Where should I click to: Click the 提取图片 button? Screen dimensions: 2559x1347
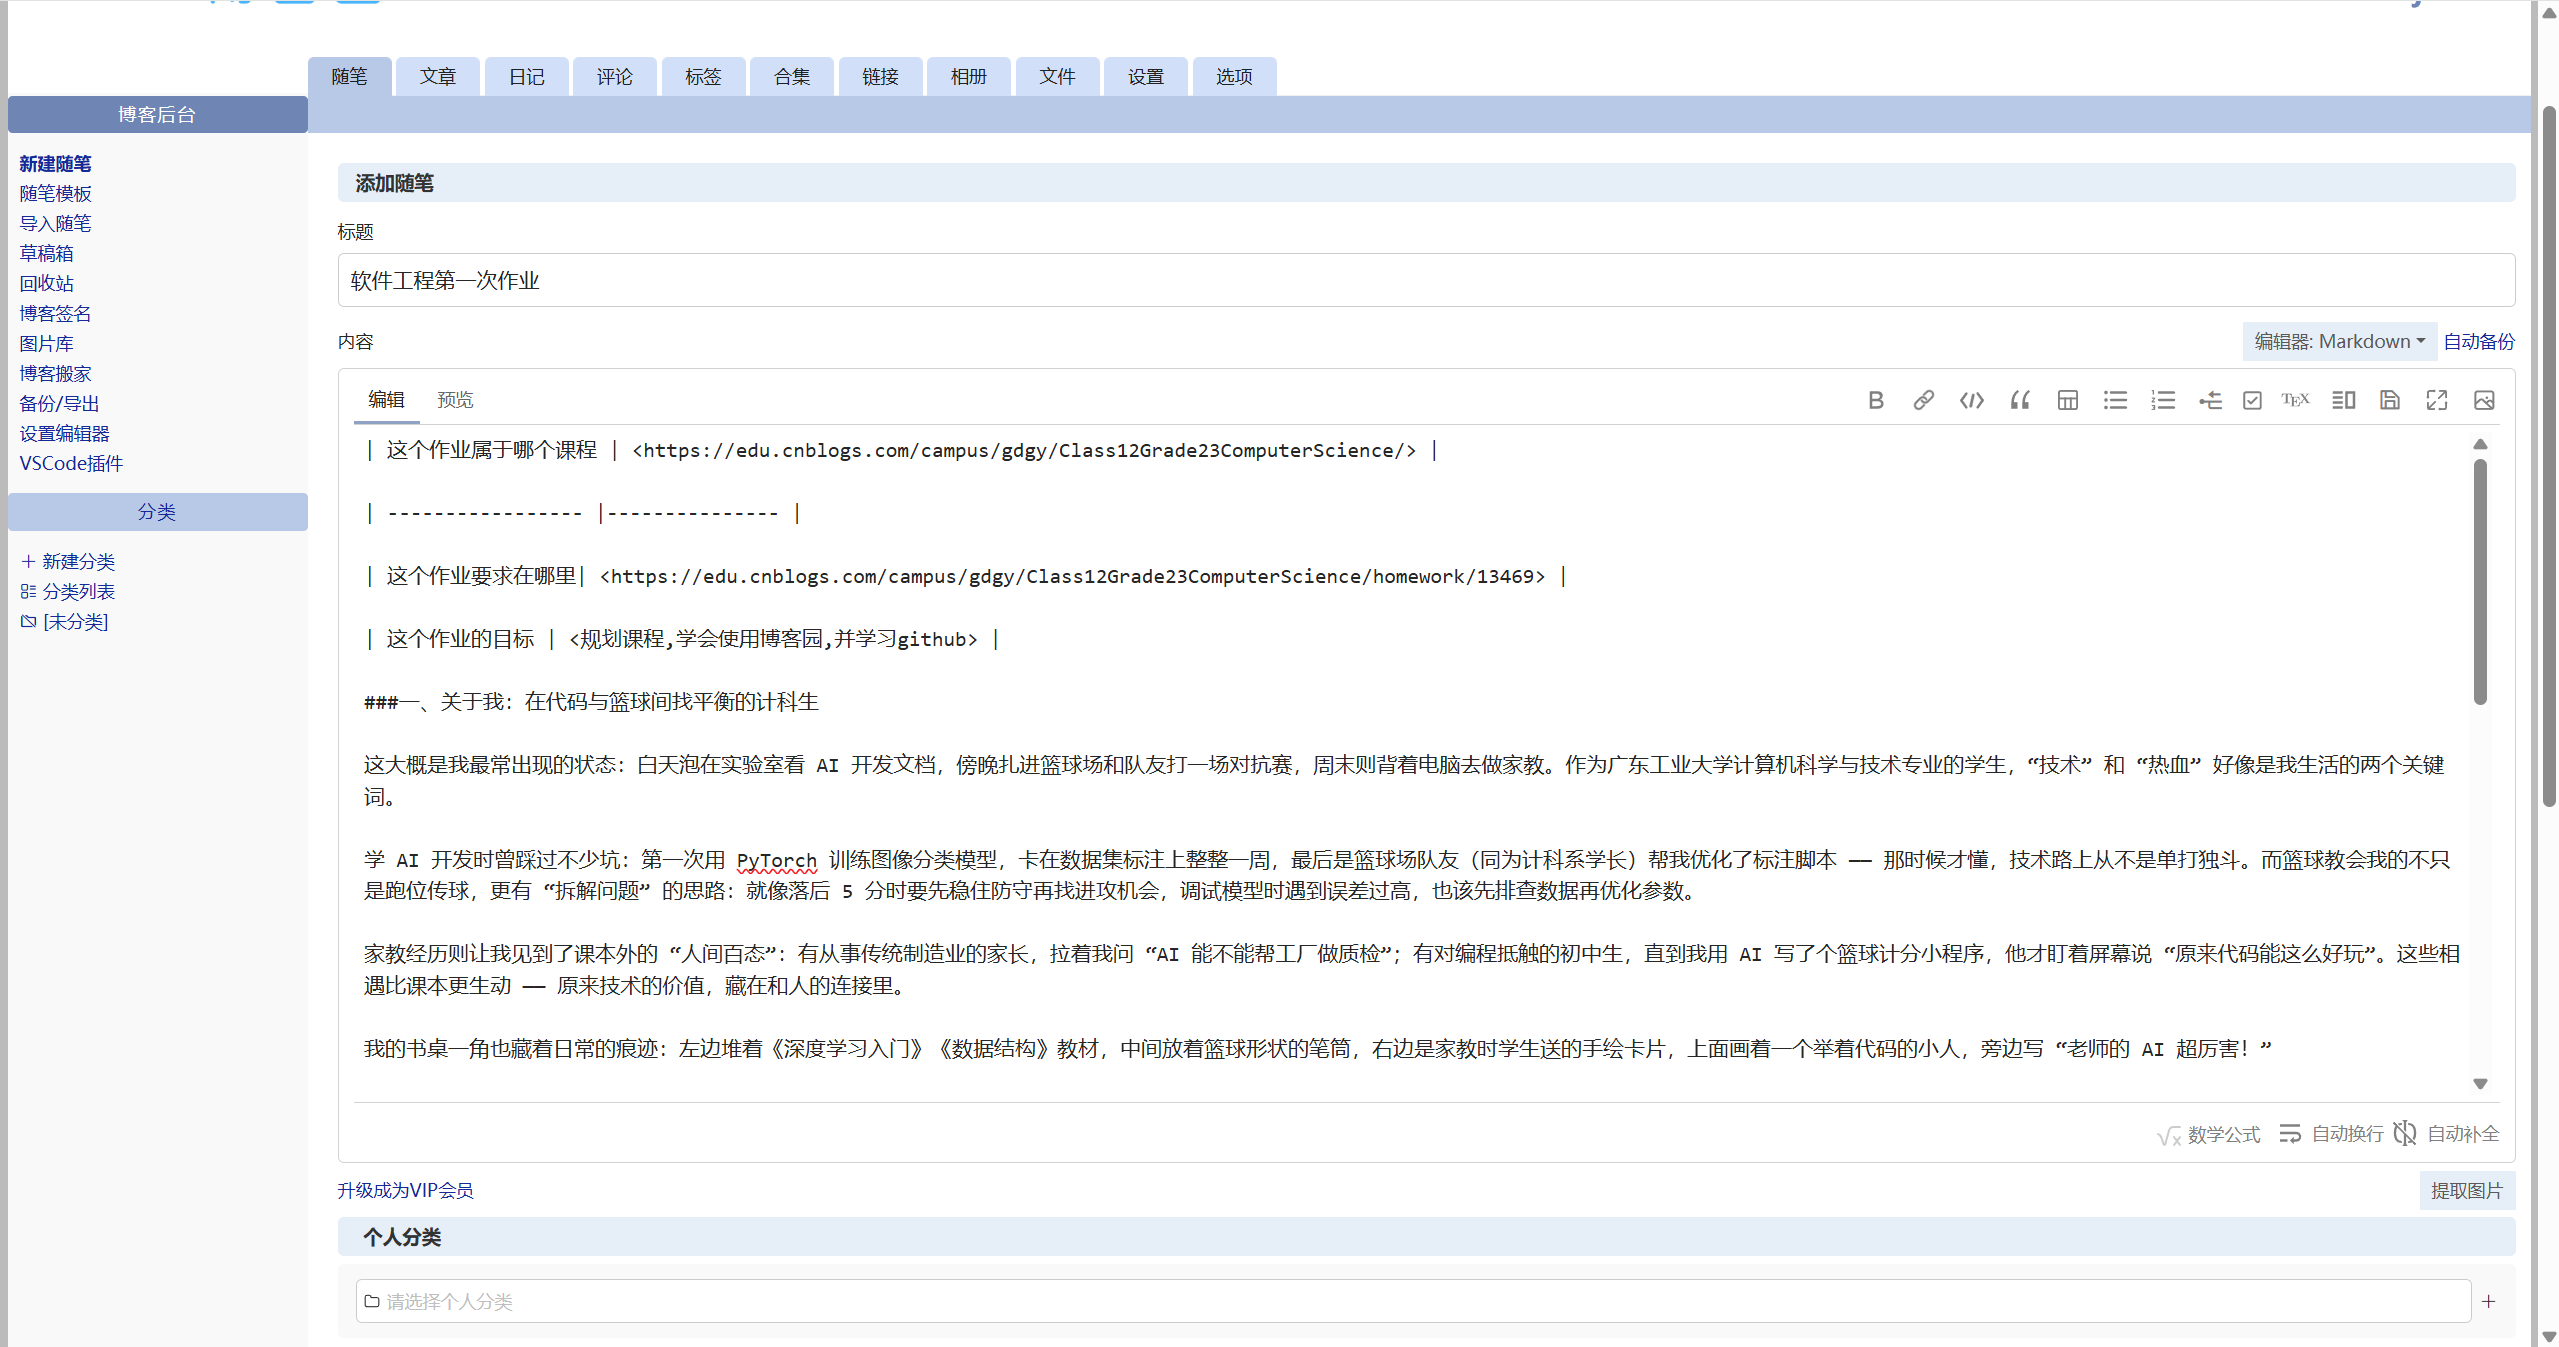(2466, 1191)
